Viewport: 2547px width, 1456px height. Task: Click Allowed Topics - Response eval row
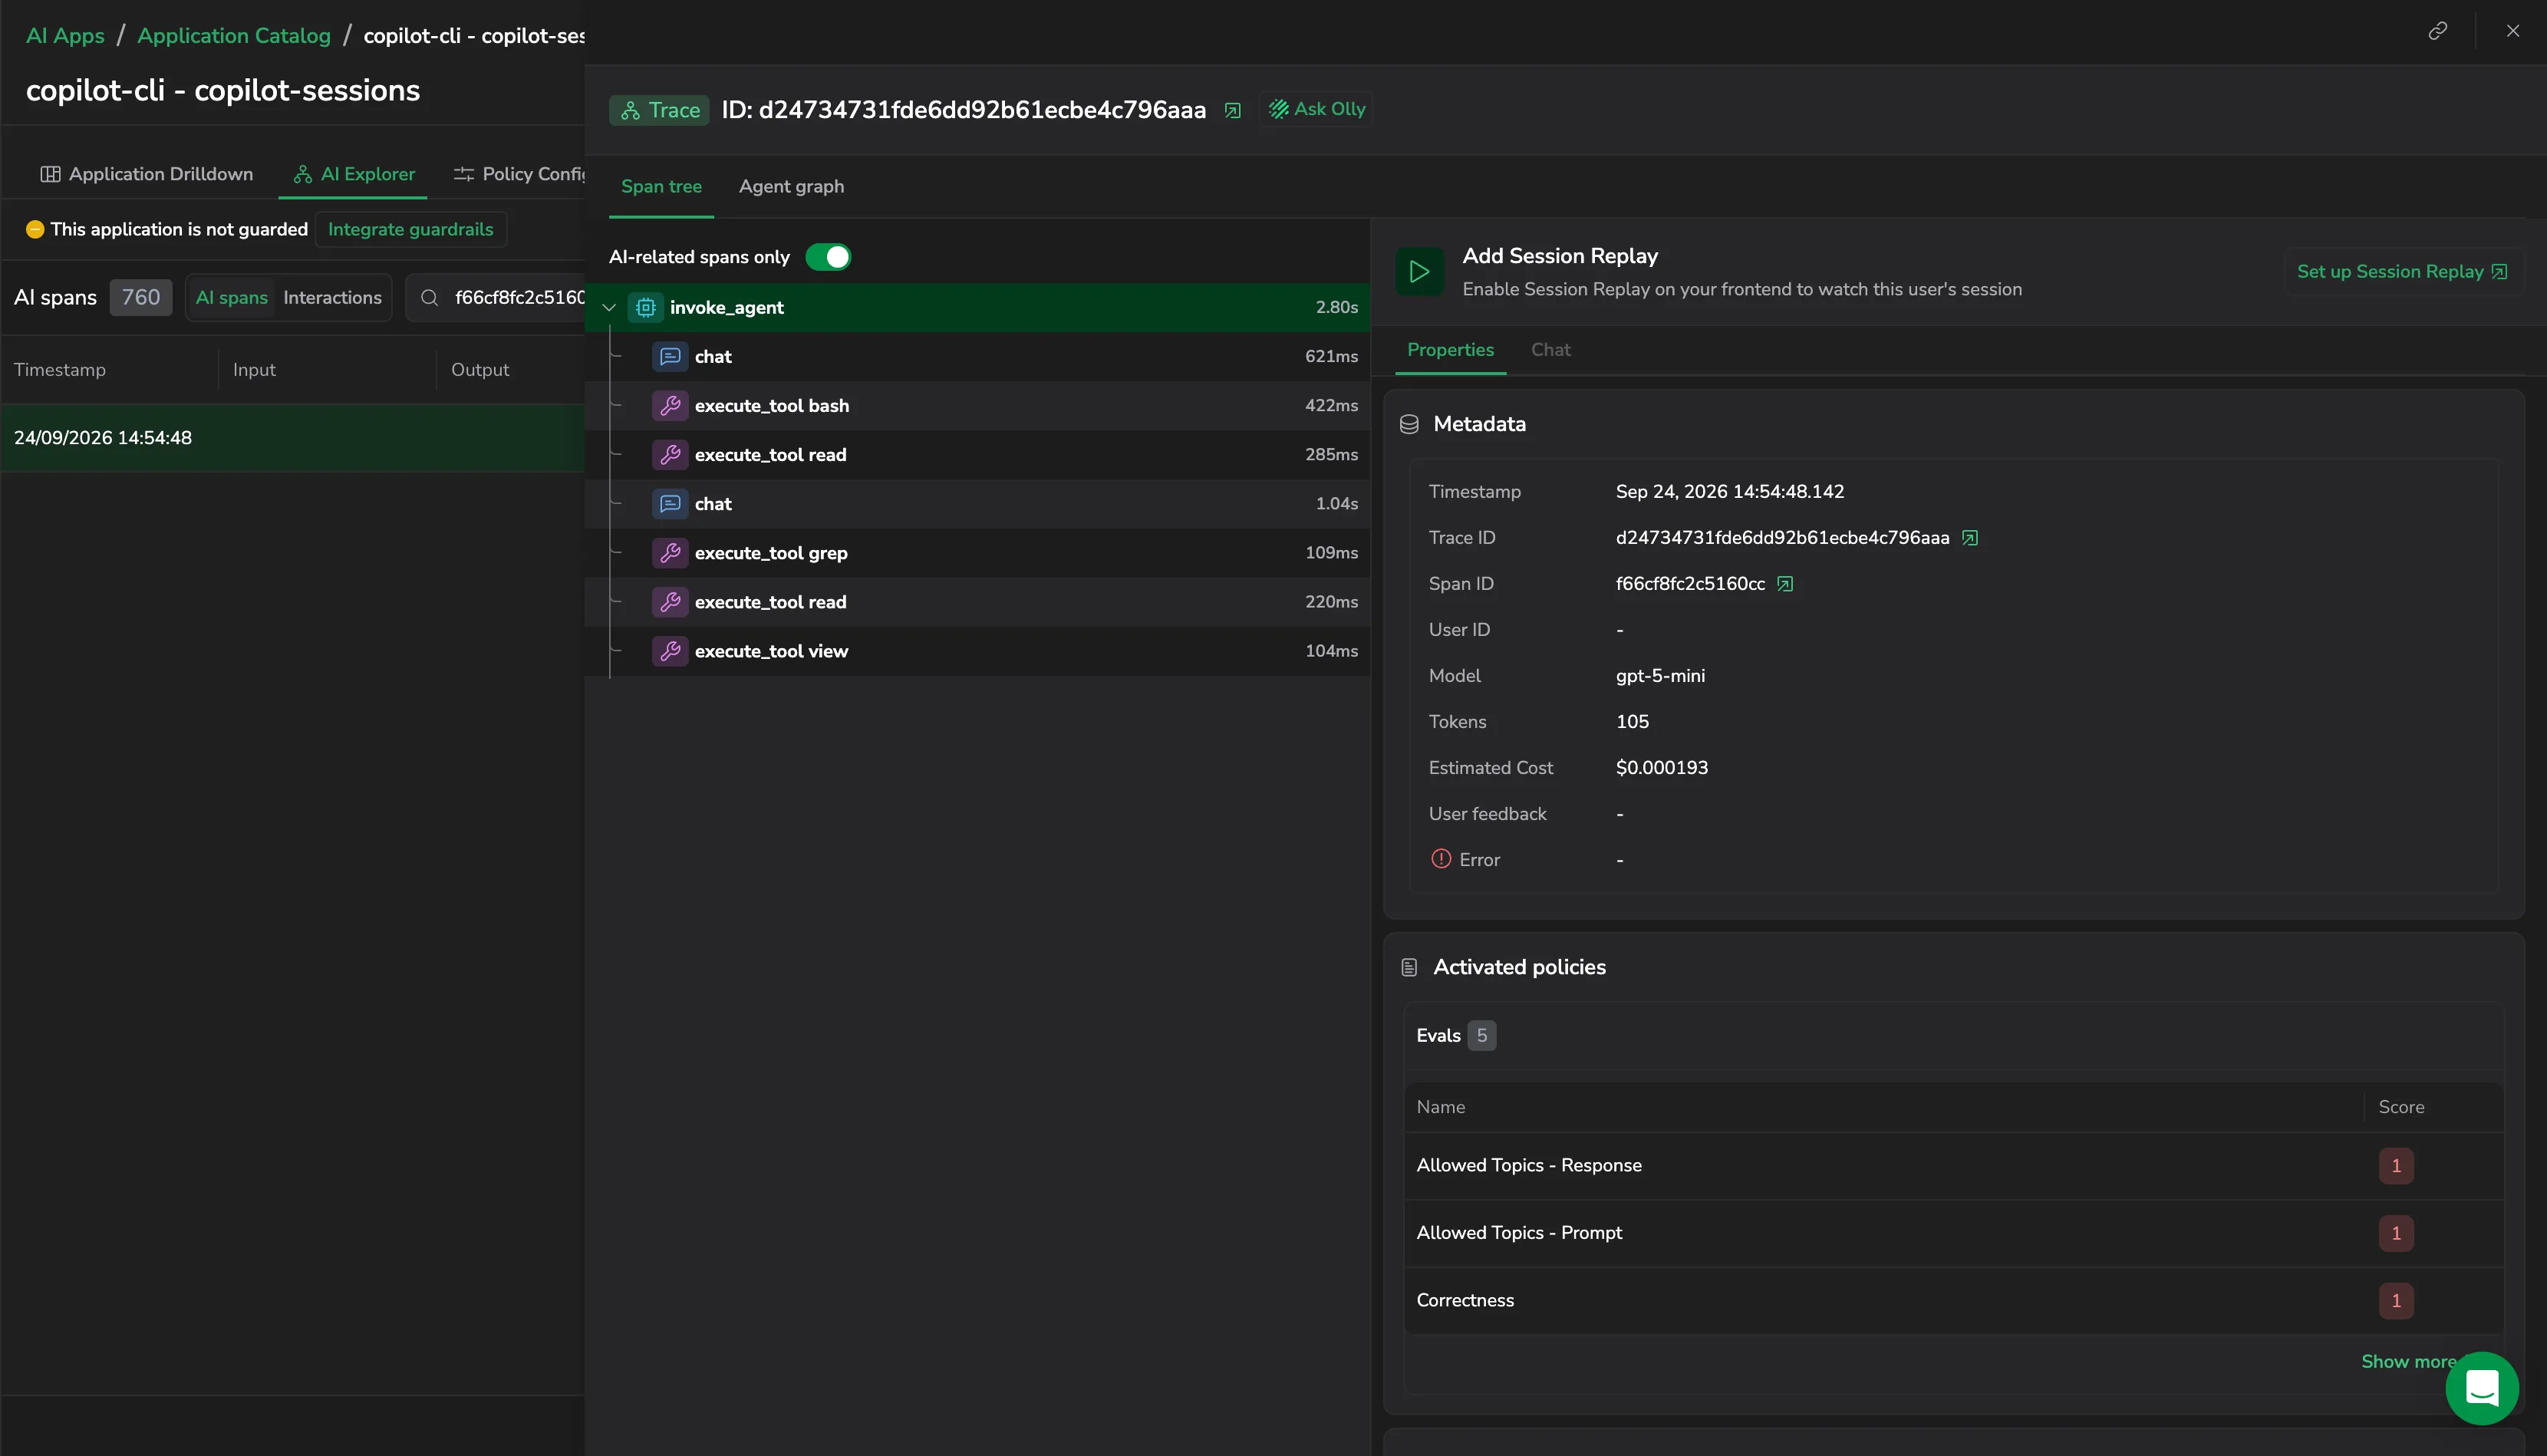pyautogui.click(x=1954, y=1165)
